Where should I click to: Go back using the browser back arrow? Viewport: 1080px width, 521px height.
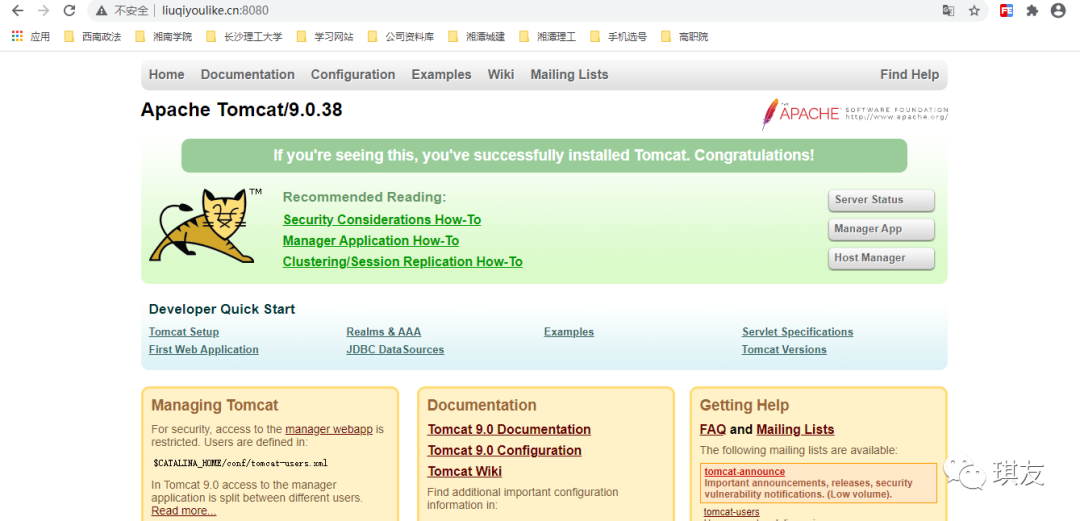pyautogui.click(x=17, y=10)
